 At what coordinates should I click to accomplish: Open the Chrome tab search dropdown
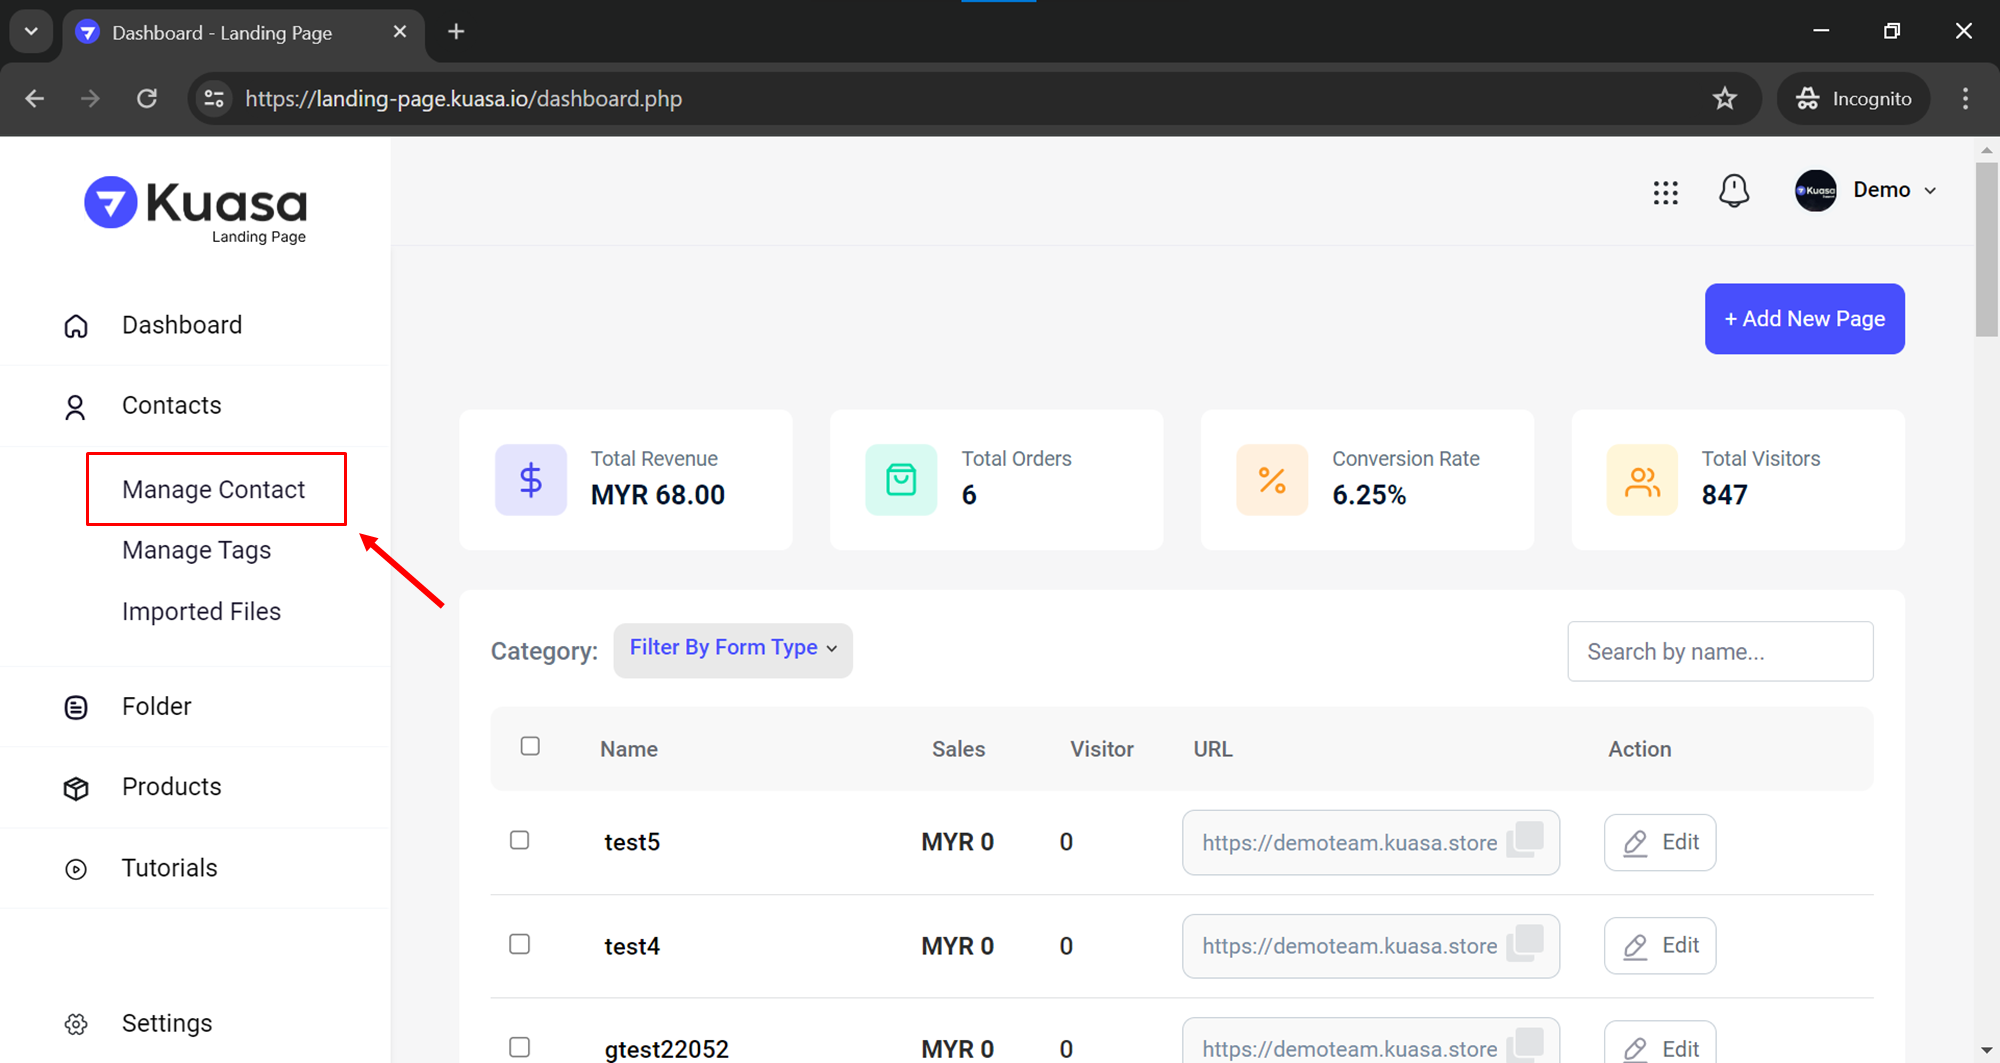pyautogui.click(x=31, y=32)
